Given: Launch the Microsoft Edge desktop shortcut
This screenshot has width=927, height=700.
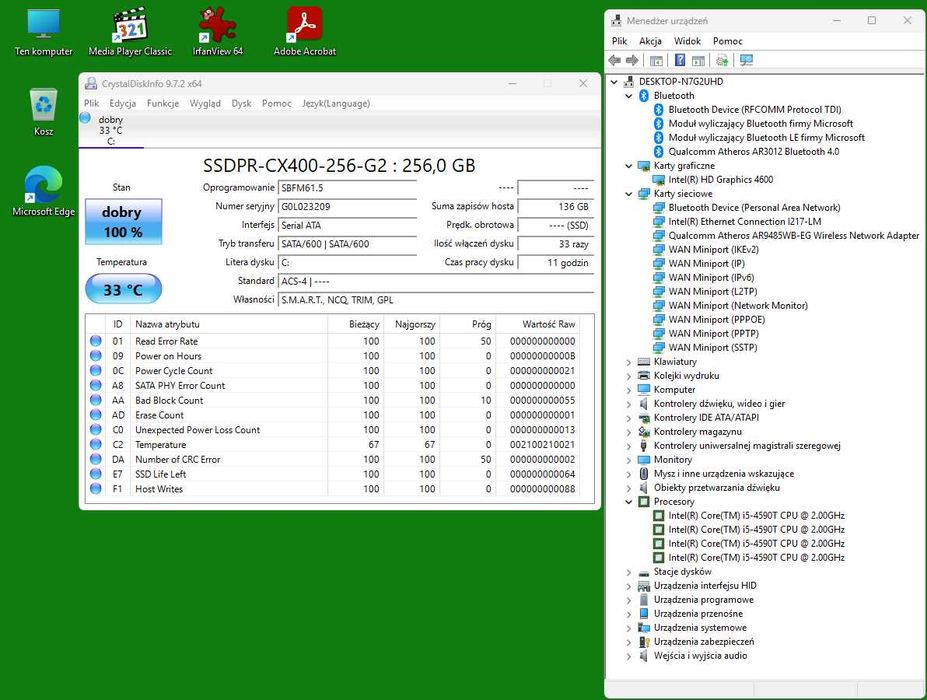Looking at the screenshot, I should point(43,191).
